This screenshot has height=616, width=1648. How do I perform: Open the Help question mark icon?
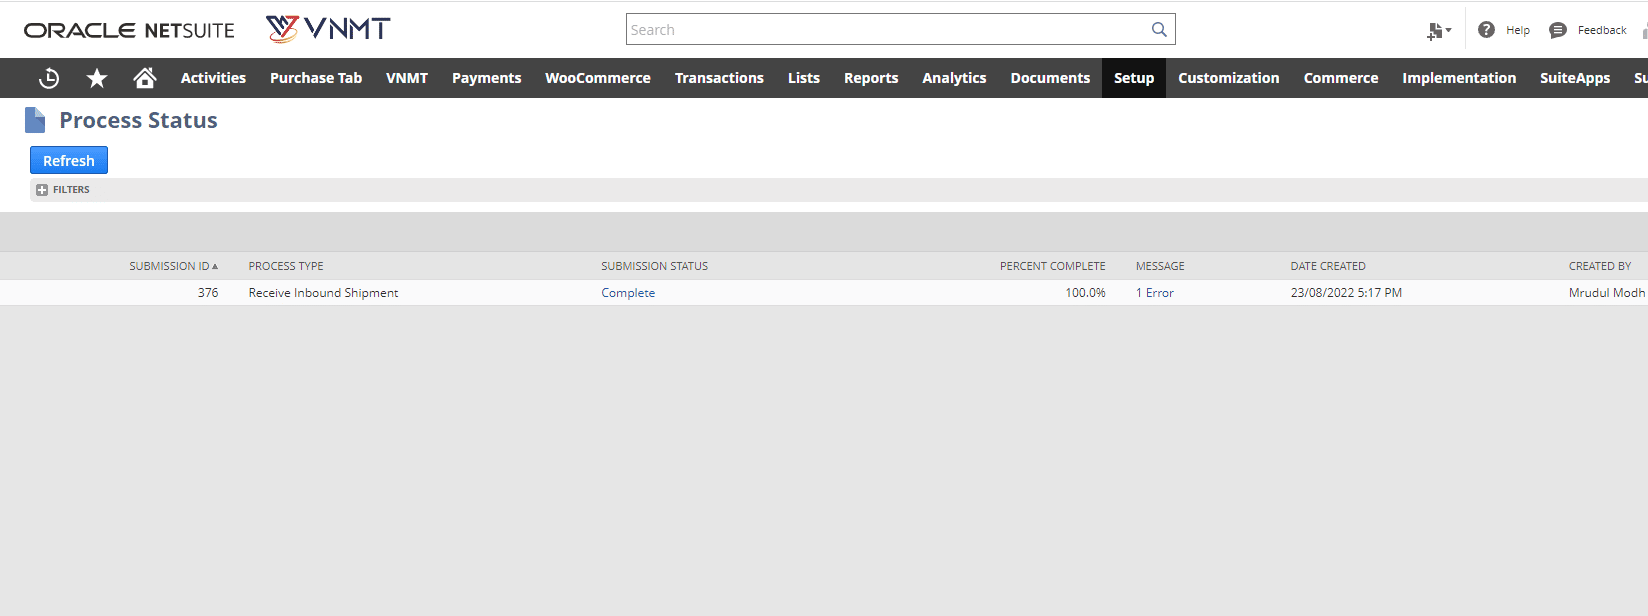(x=1486, y=30)
